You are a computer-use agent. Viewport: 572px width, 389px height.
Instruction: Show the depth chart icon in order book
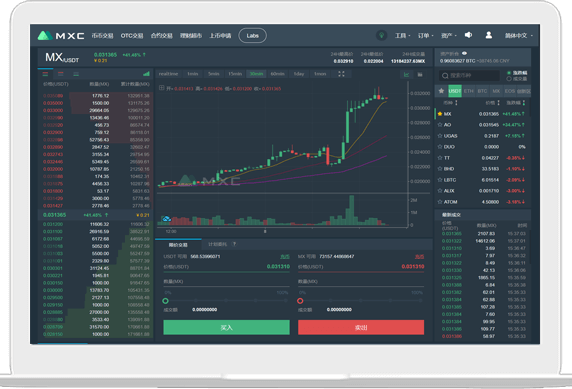pyautogui.click(x=146, y=74)
